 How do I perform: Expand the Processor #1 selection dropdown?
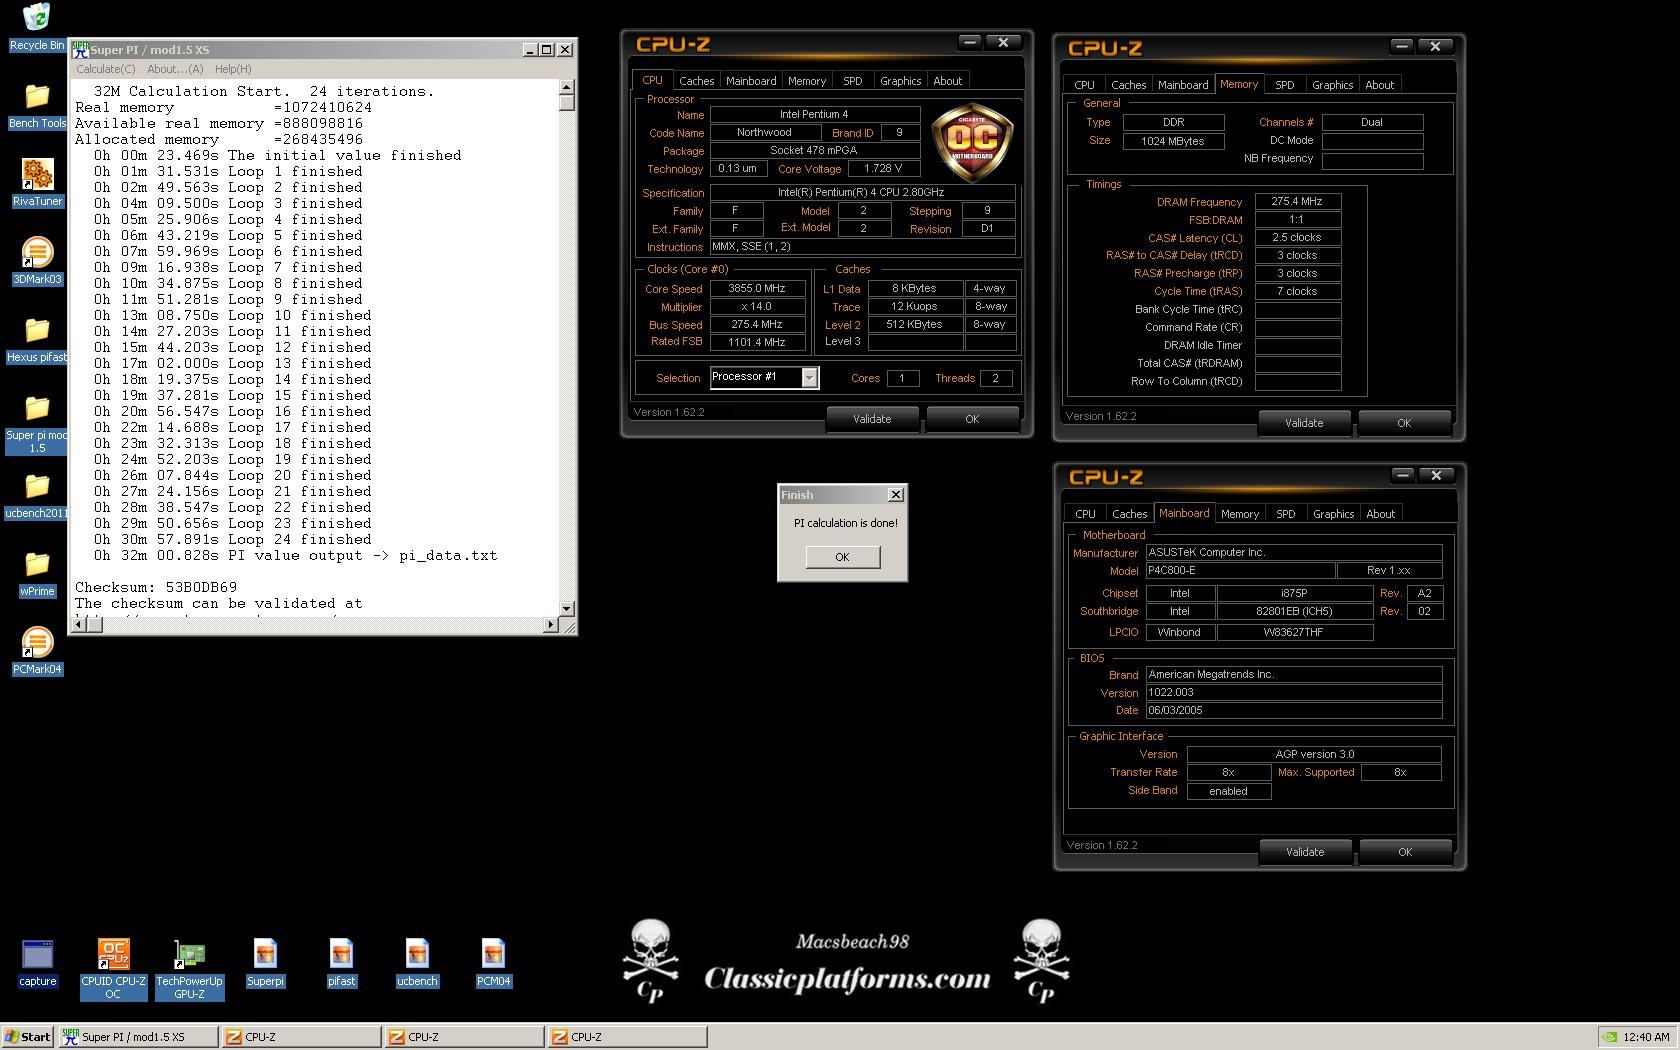pos(809,378)
